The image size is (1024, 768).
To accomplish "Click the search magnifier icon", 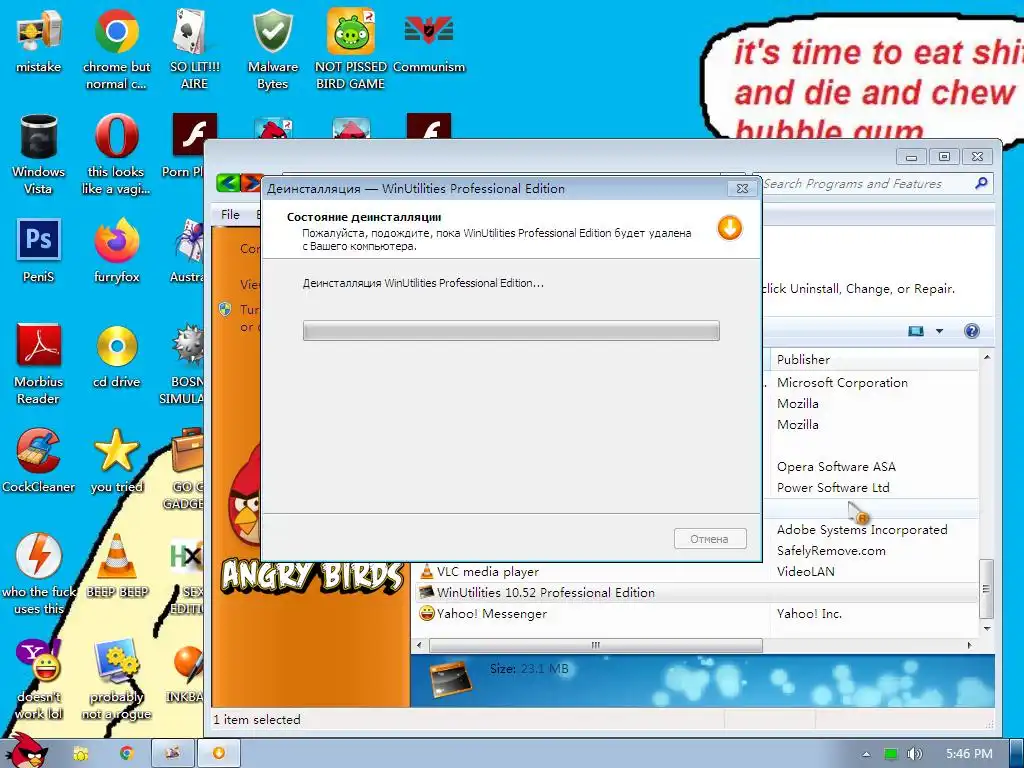I will (x=981, y=184).
